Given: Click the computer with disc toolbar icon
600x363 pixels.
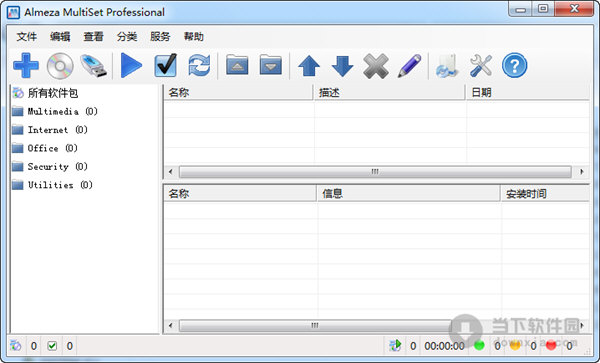Looking at the screenshot, I should pyautogui.click(x=447, y=66).
